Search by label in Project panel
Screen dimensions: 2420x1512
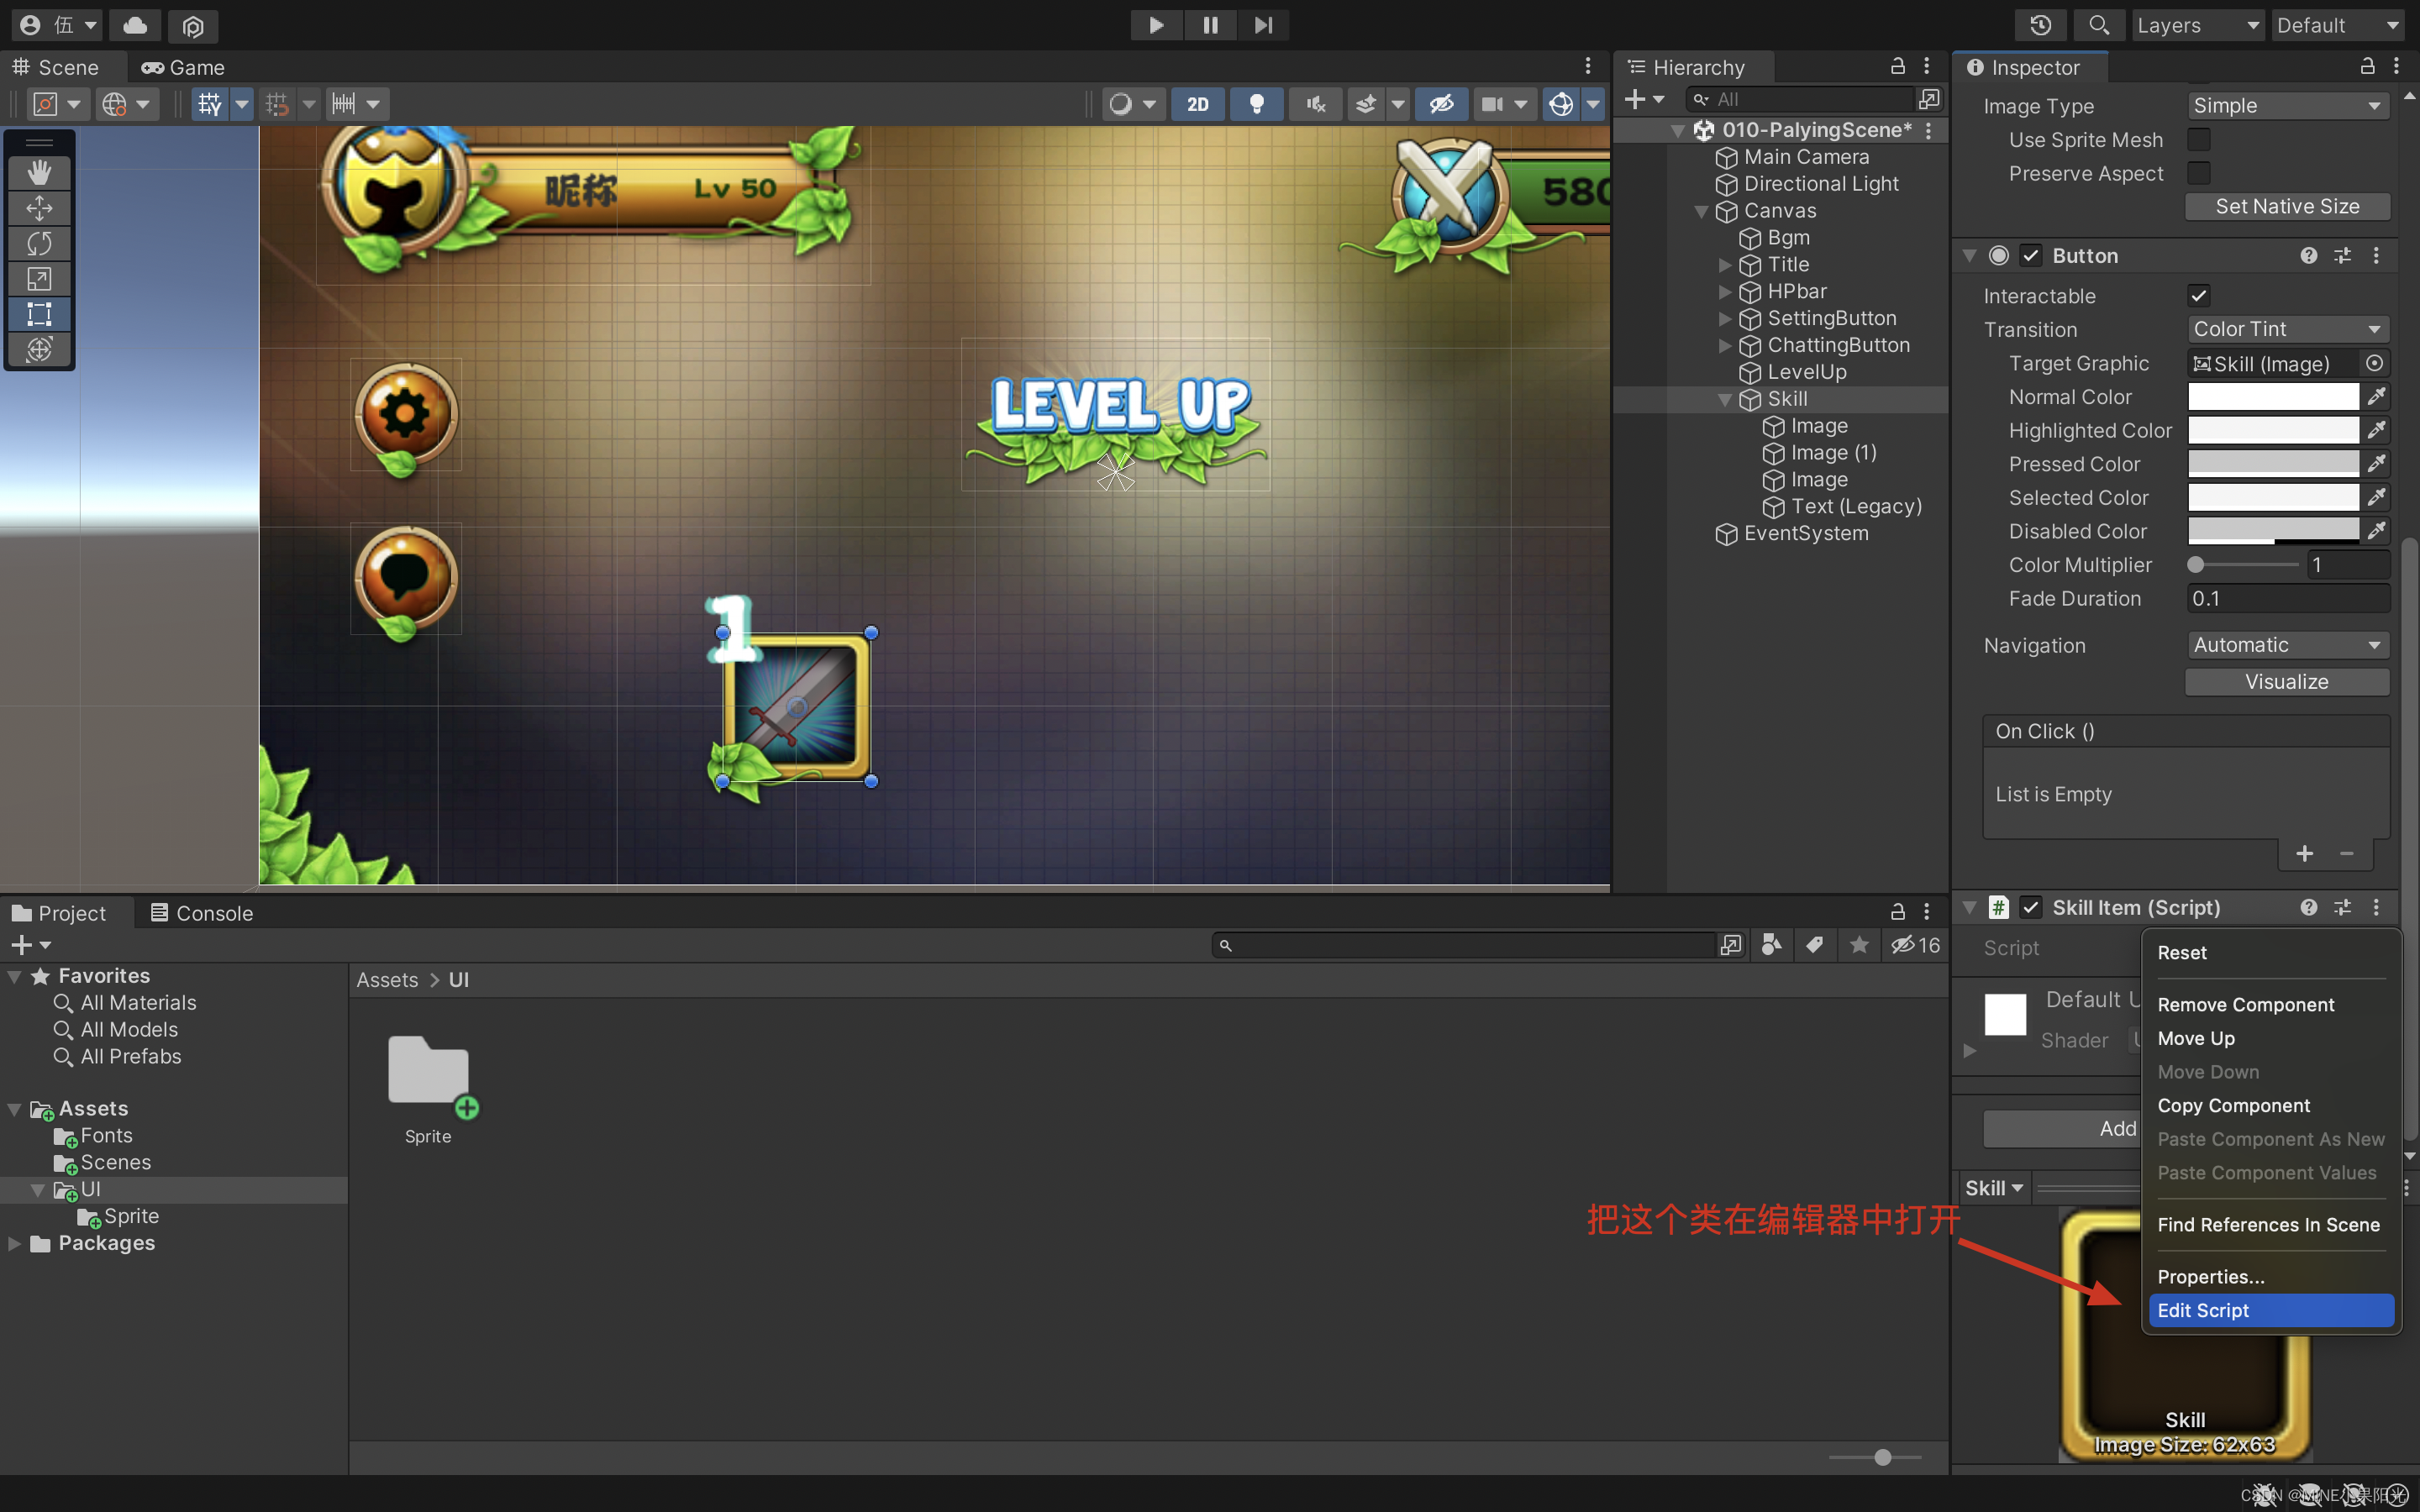click(x=1815, y=945)
